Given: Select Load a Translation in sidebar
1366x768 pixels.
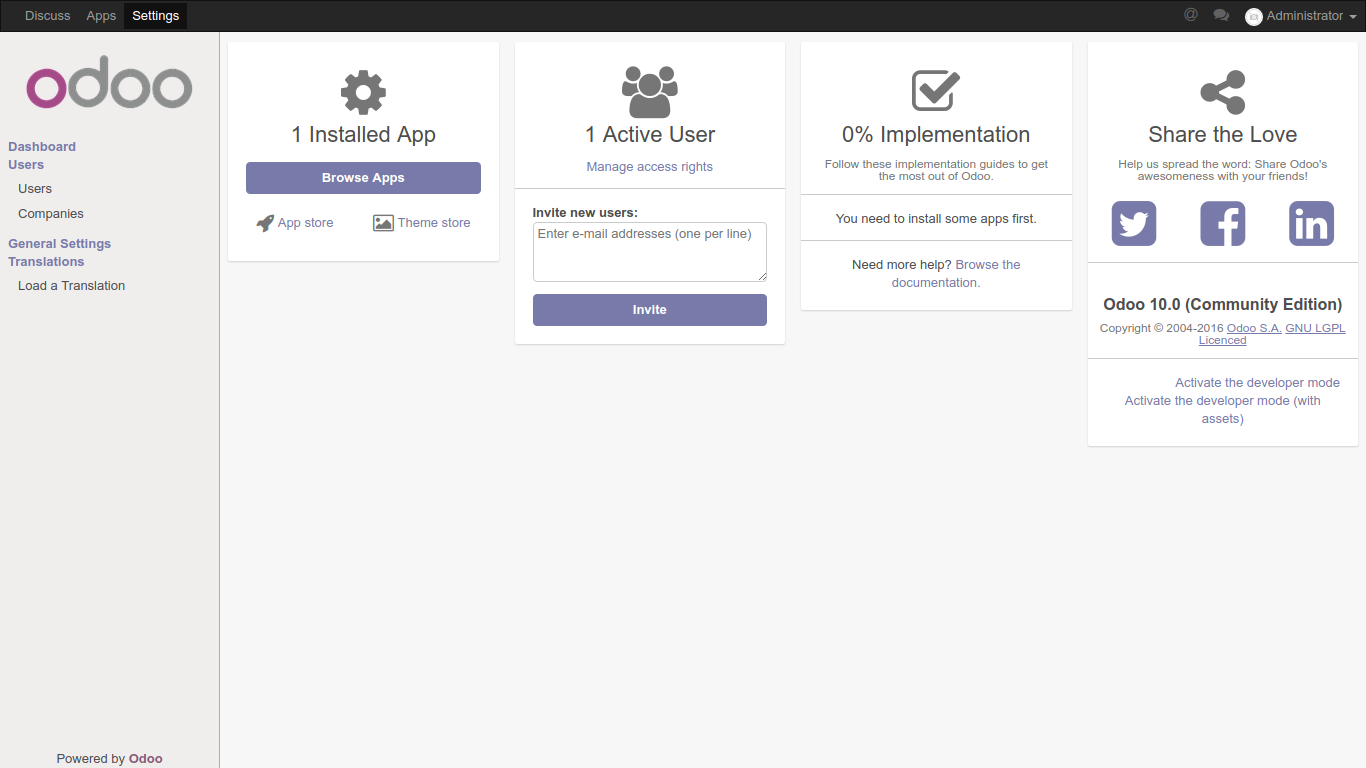Looking at the screenshot, I should 71,285.
